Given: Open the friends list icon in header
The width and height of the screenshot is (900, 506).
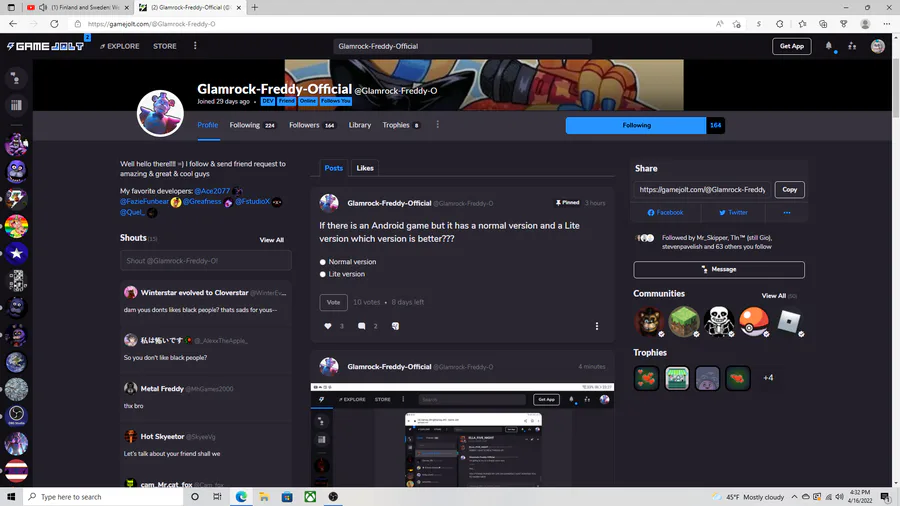Looking at the screenshot, I should pos(852,46).
